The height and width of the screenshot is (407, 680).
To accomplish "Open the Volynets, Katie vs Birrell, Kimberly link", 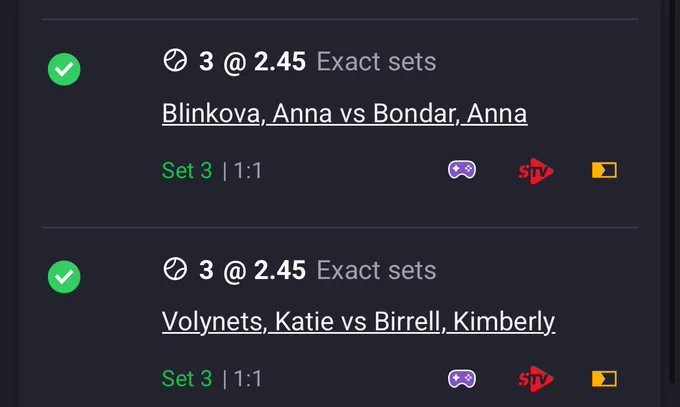I will point(358,322).
